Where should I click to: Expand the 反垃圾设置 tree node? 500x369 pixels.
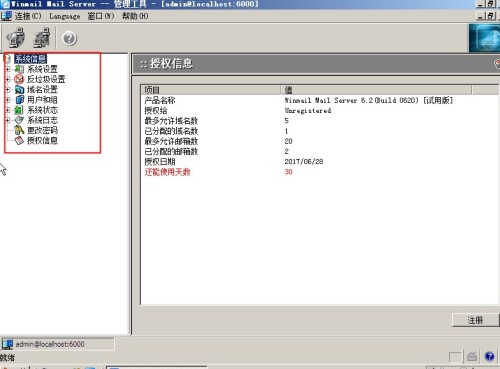[x=8, y=79]
